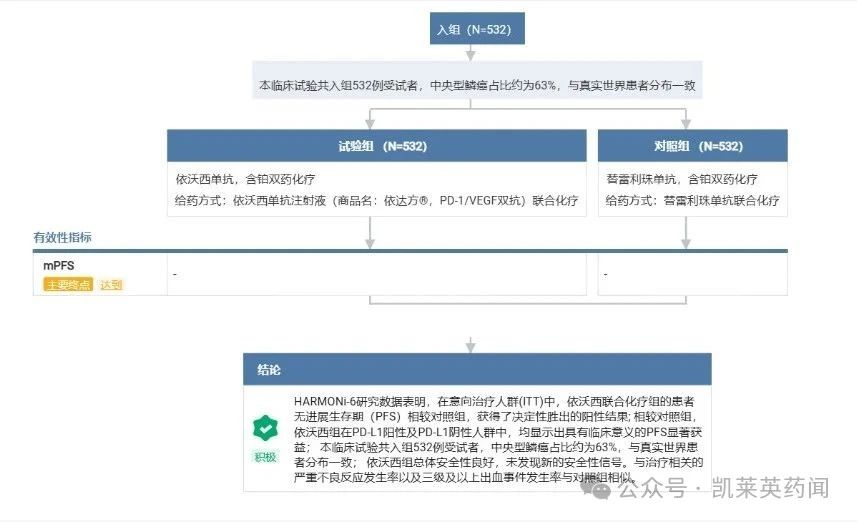
Task: Click the mPFS value cell under 对照组
Action: pos(692,274)
